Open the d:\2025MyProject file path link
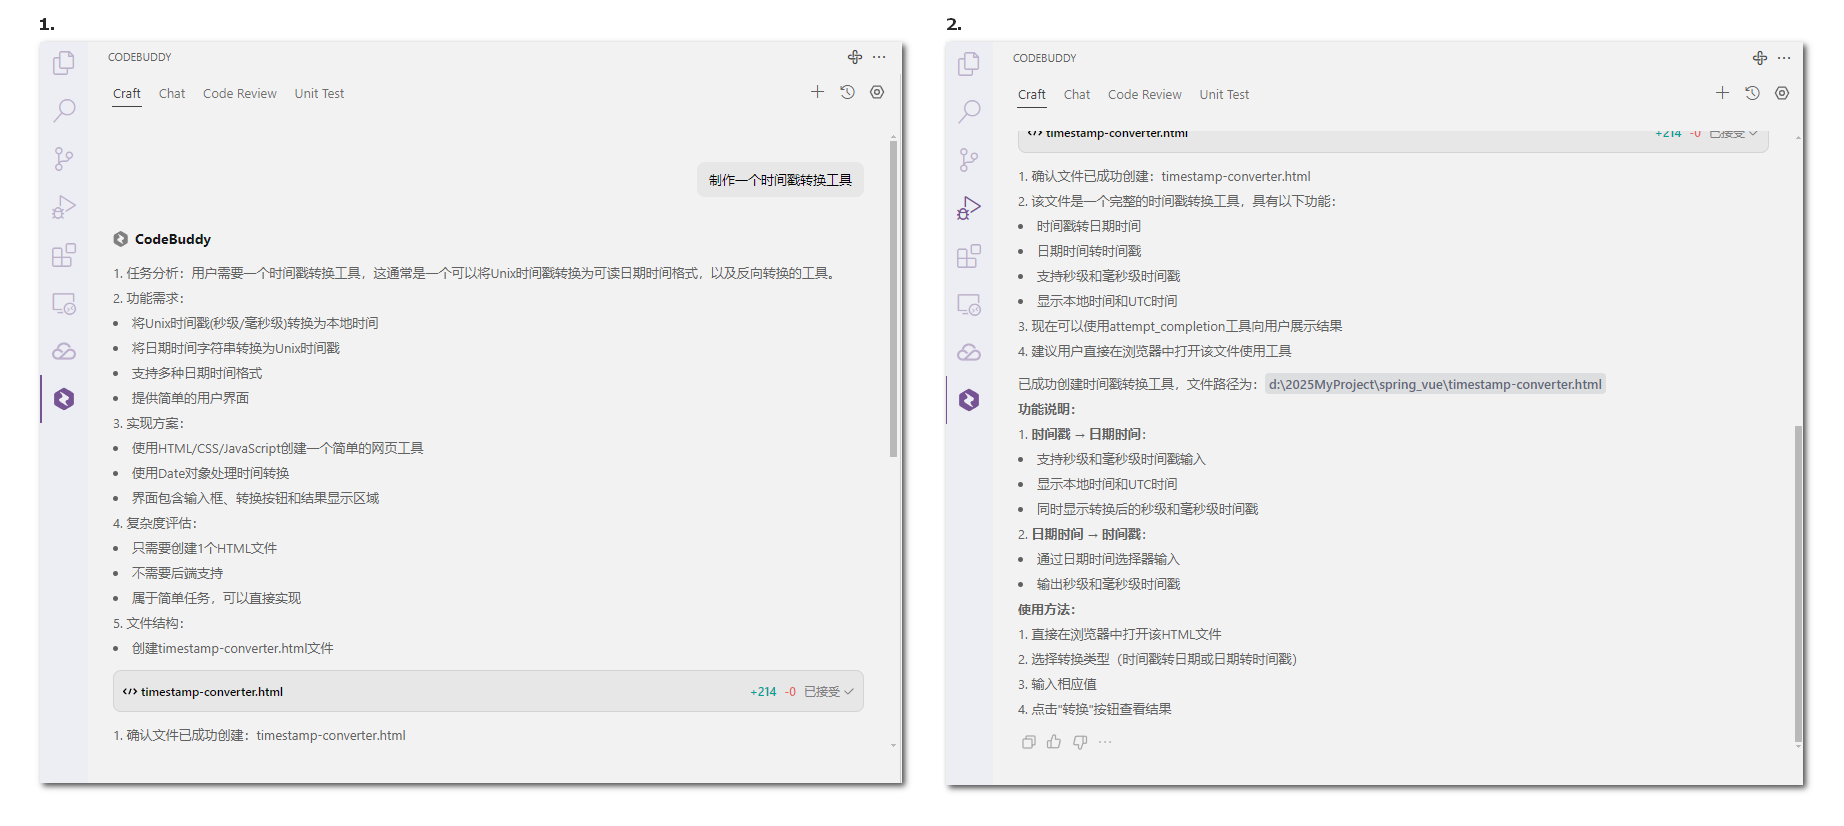Screen dimensions: 1844x826 coord(1435,384)
